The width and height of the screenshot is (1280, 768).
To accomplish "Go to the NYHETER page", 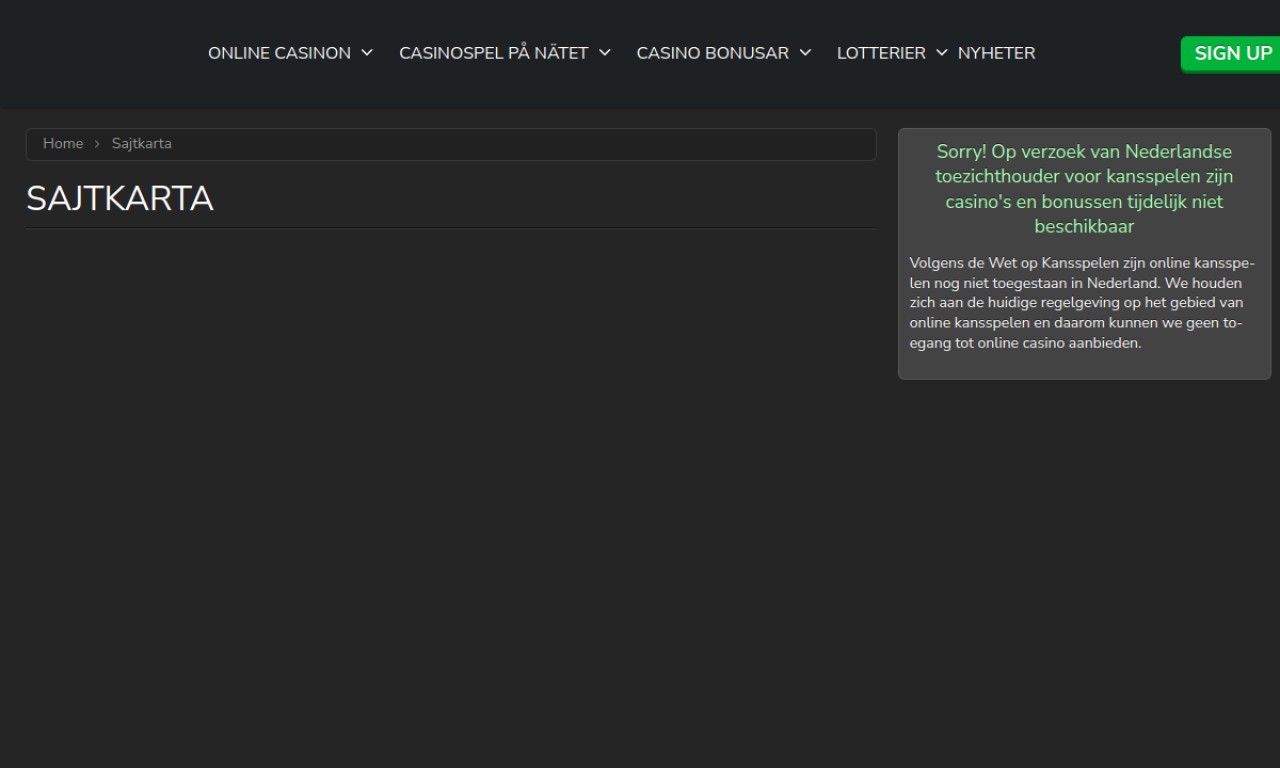I will click(x=996, y=53).
